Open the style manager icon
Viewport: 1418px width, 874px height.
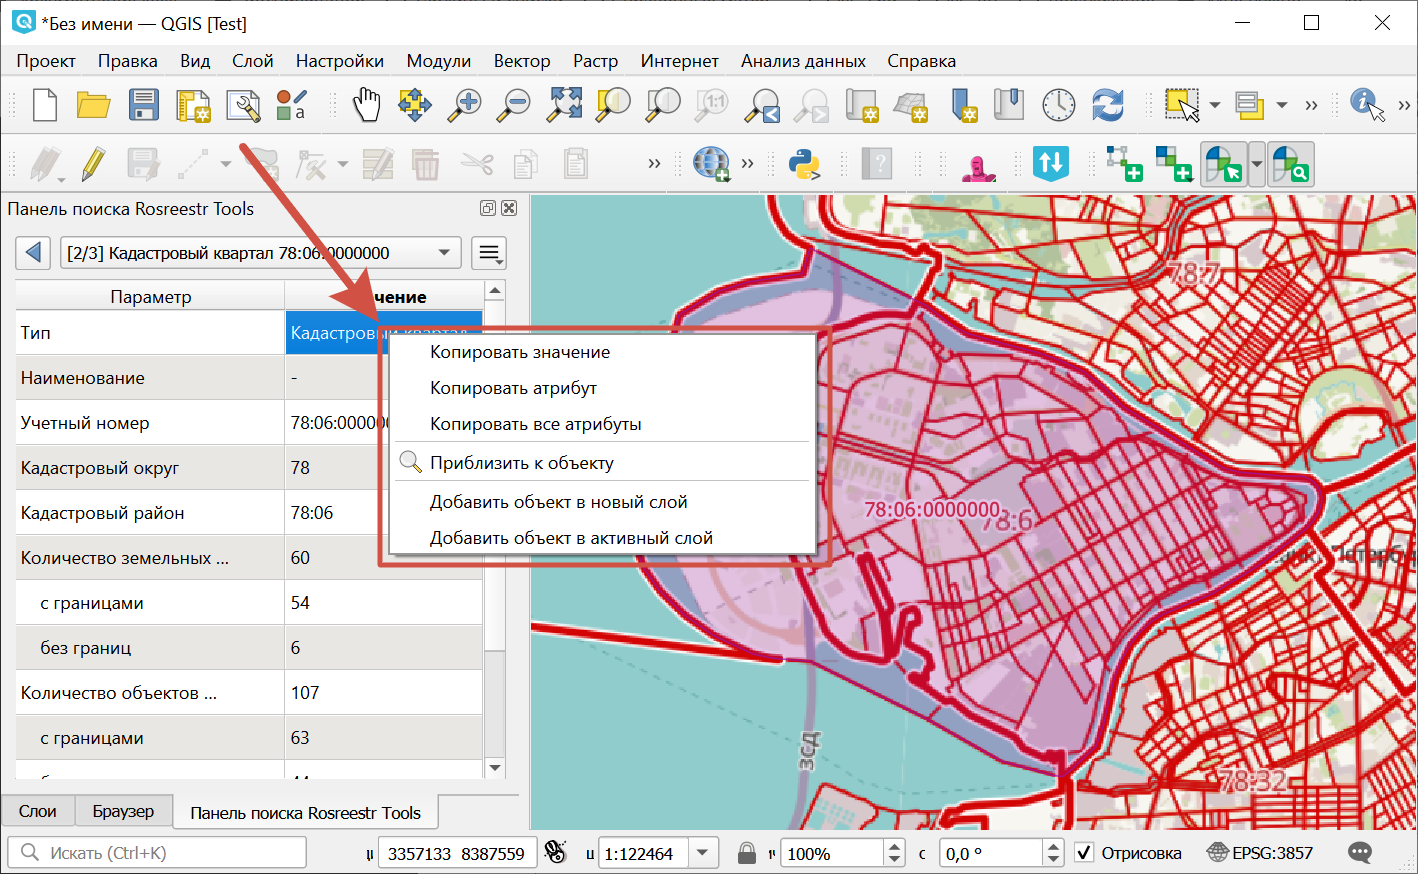click(292, 104)
